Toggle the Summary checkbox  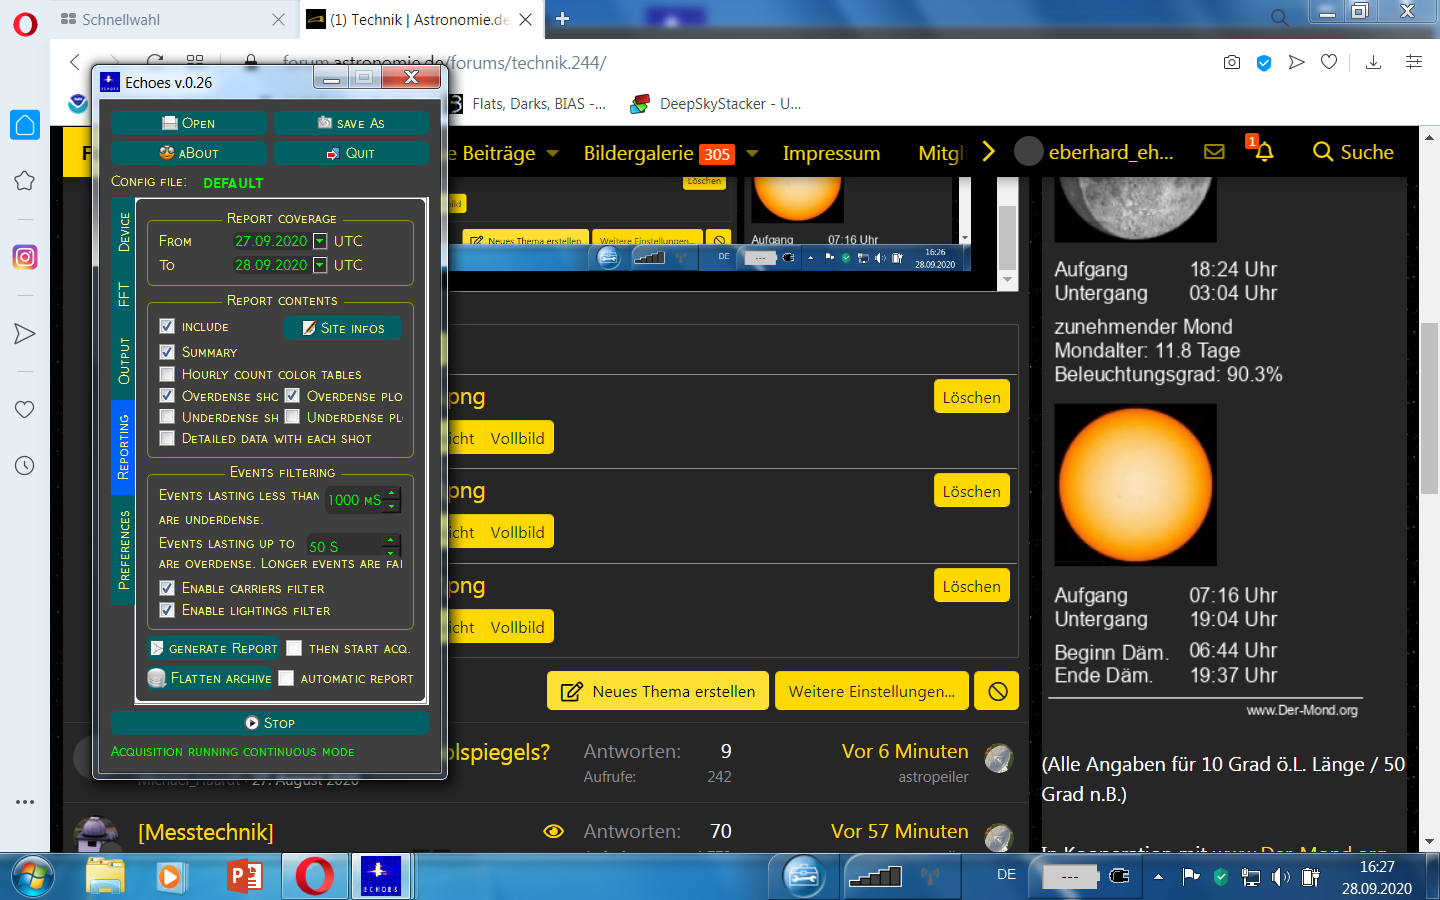click(x=167, y=352)
